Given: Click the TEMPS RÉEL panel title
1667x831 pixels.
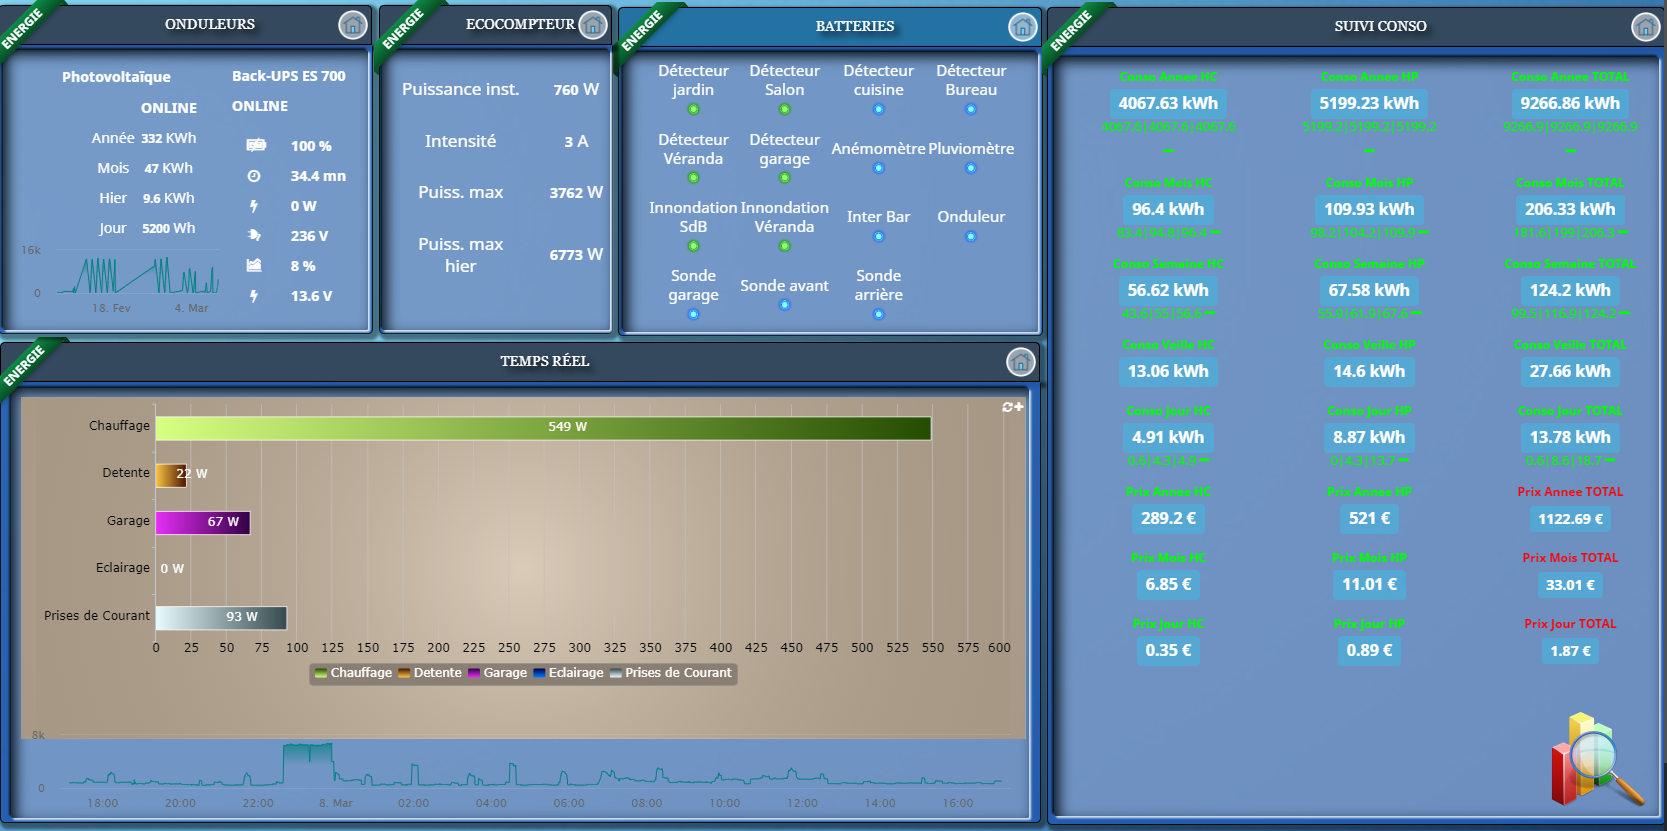Looking at the screenshot, I should [545, 361].
